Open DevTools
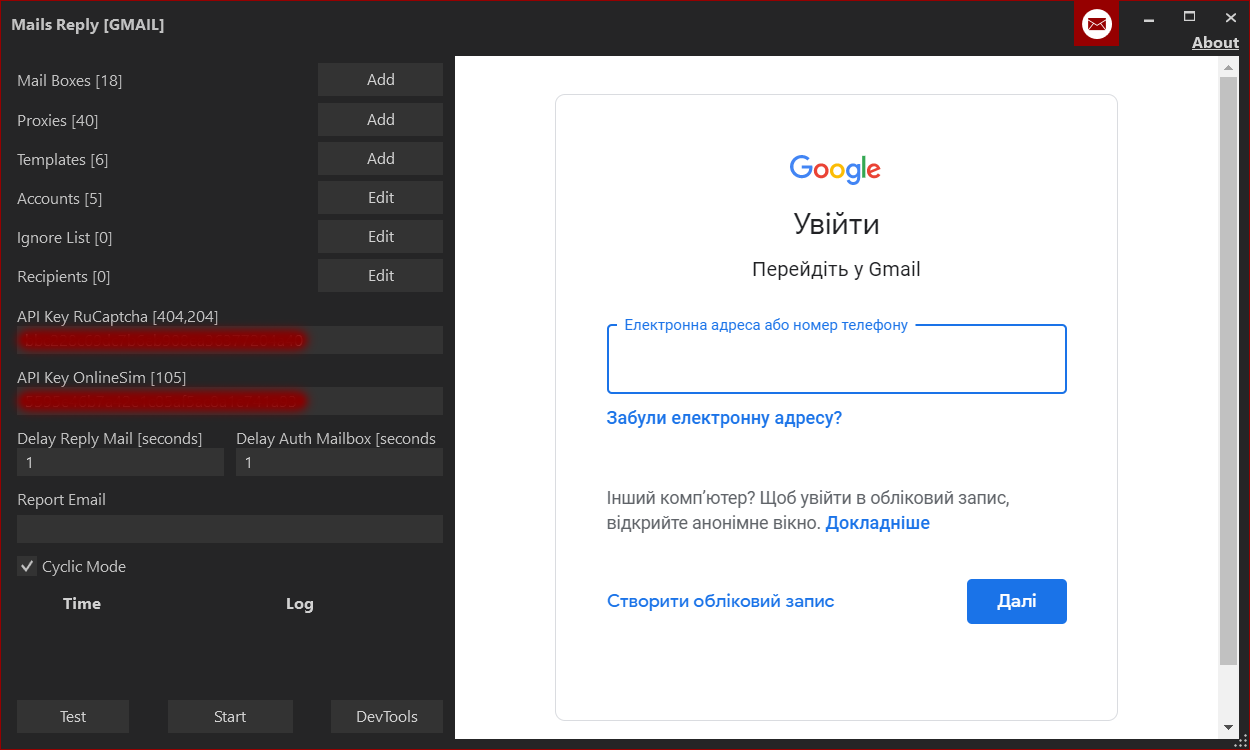 pos(387,716)
